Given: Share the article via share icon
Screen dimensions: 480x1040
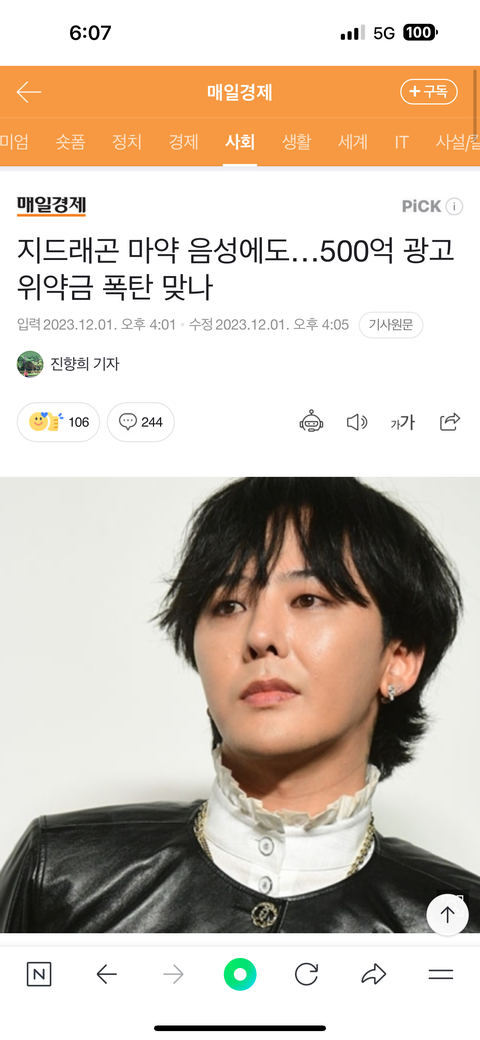Looking at the screenshot, I should 450,422.
